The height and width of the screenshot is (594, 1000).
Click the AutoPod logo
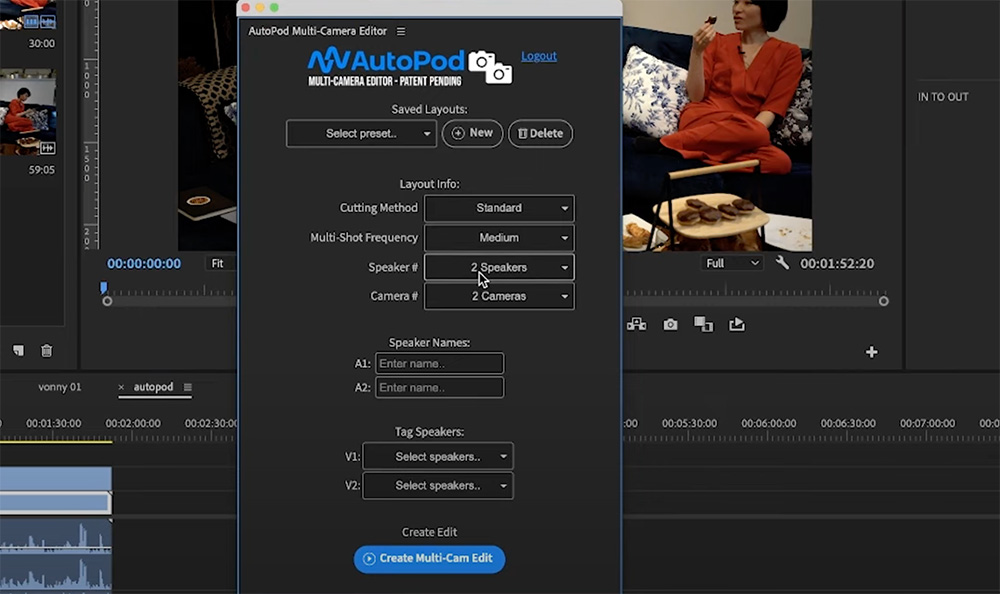point(409,66)
